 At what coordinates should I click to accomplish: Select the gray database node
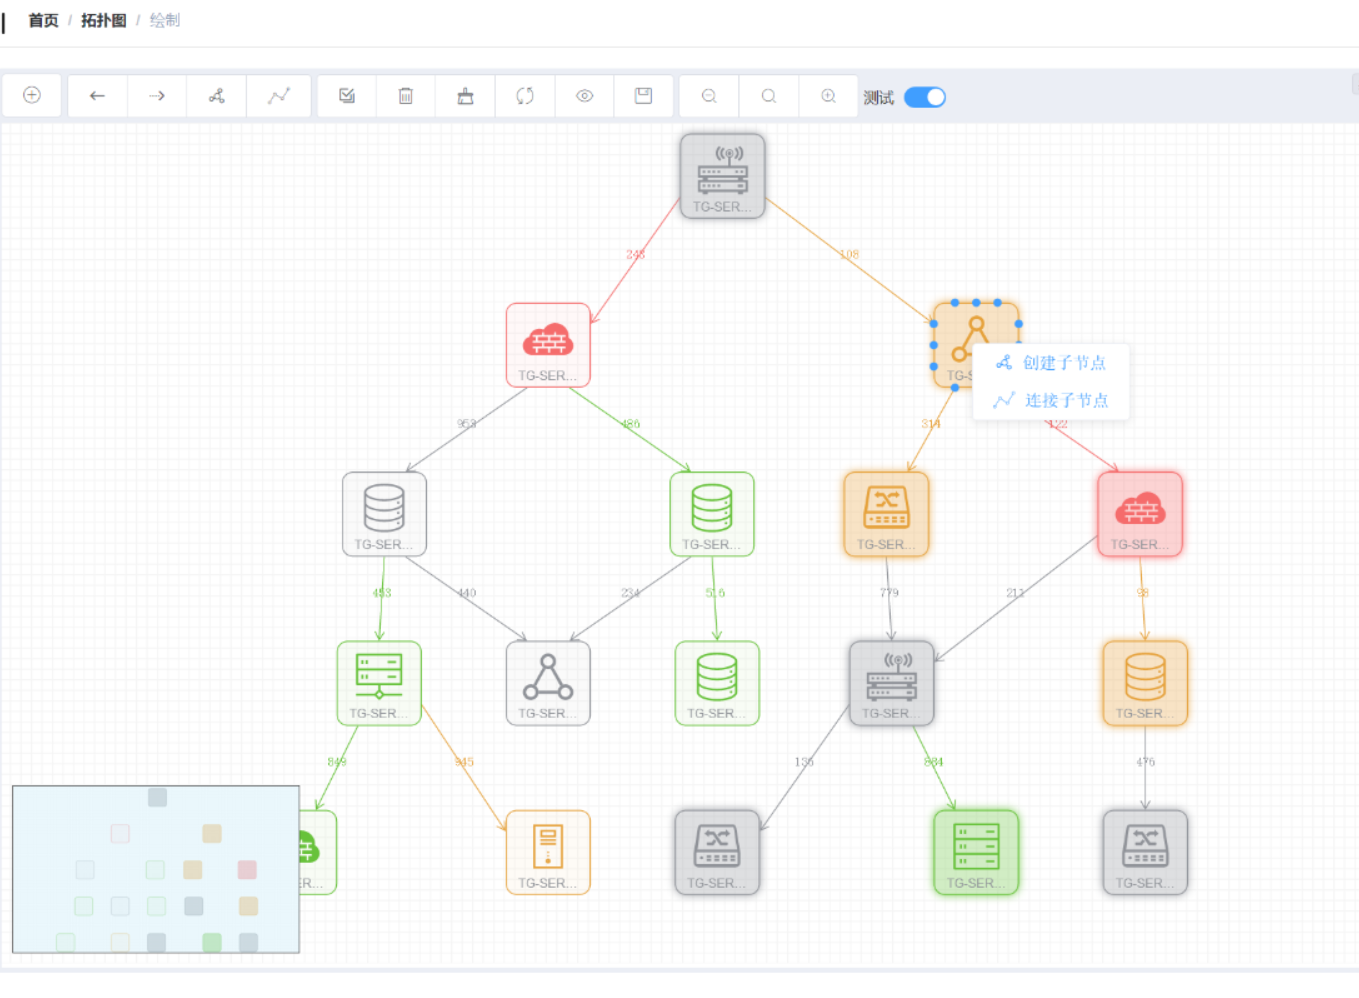(x=384, y=514)
